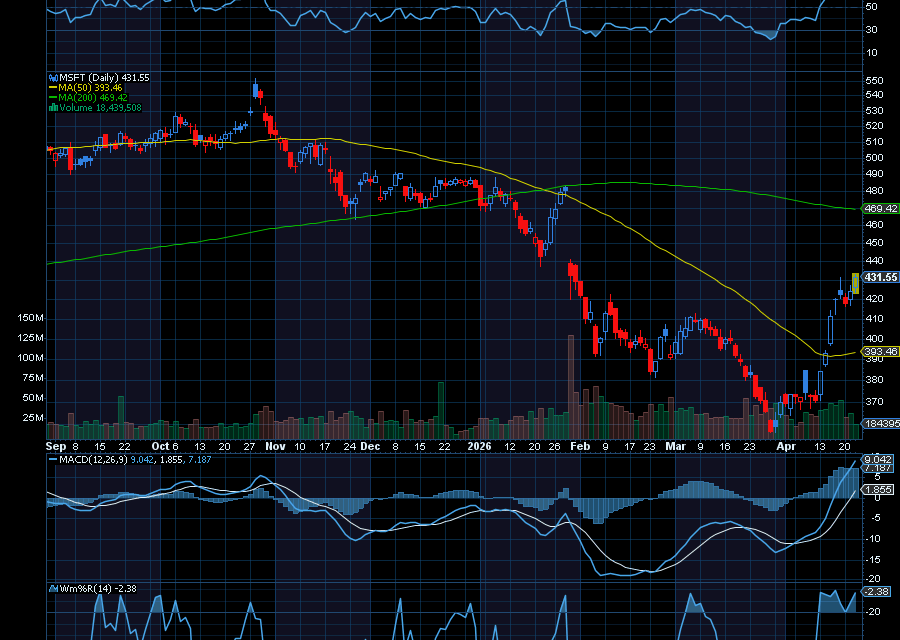Click the Apr label on the date axis
Image resolution: width=900 pixels, height=640 pixels.
pos(786,447)
